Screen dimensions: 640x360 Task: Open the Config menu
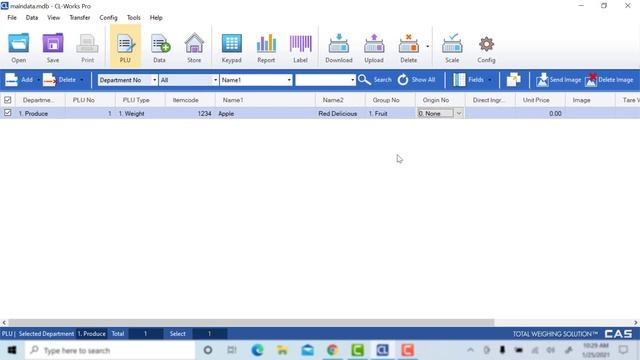tap(108, 18)
